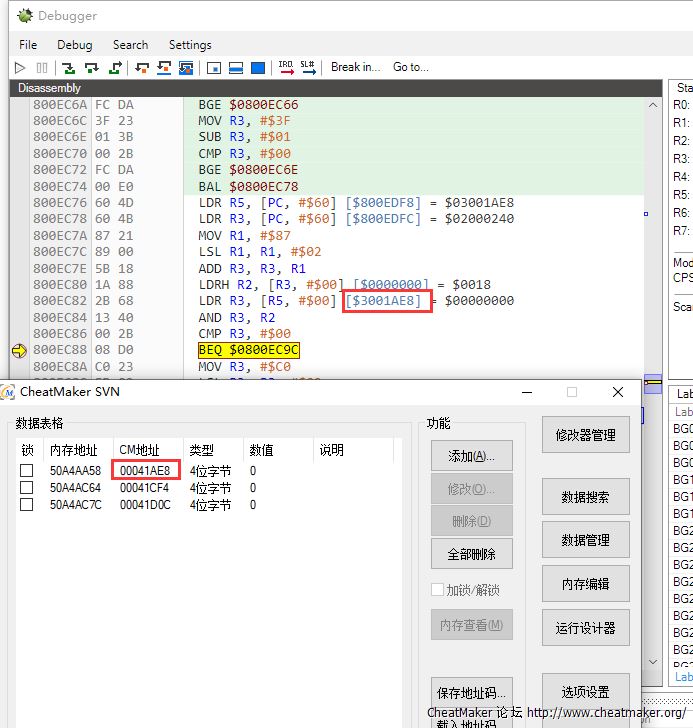Click the Step Into toolbar icon
693x728 pixels.
point(69,68)
